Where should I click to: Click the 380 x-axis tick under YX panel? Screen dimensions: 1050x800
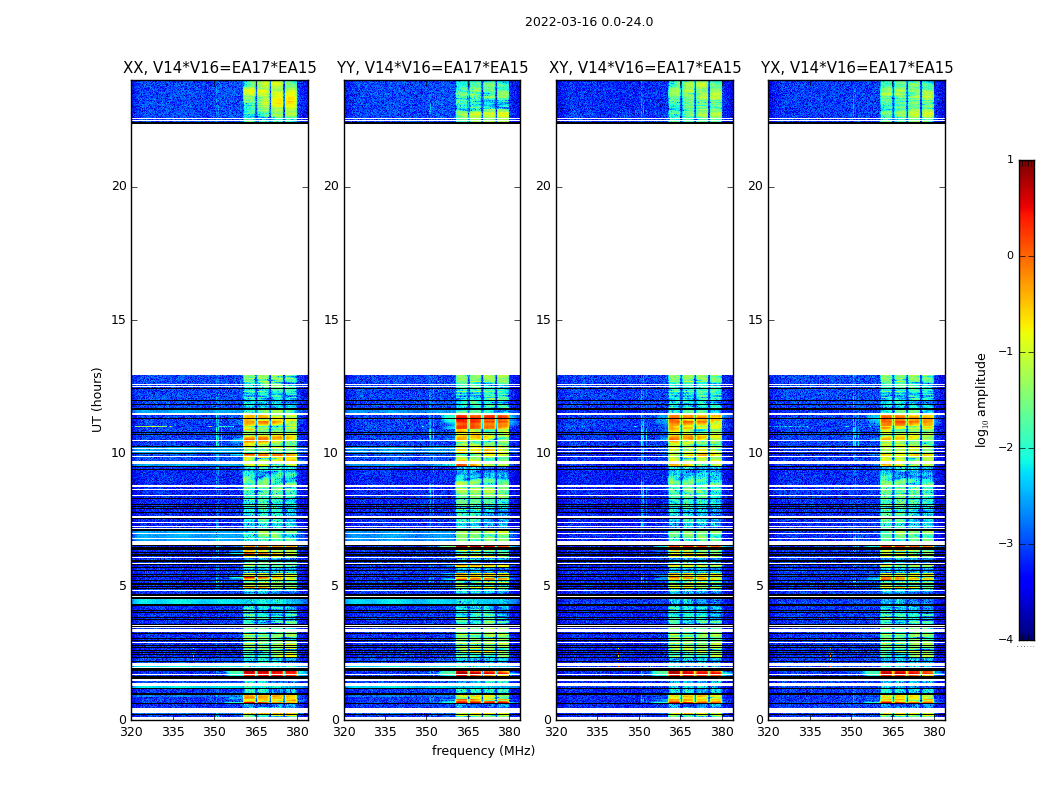point(934,732)
